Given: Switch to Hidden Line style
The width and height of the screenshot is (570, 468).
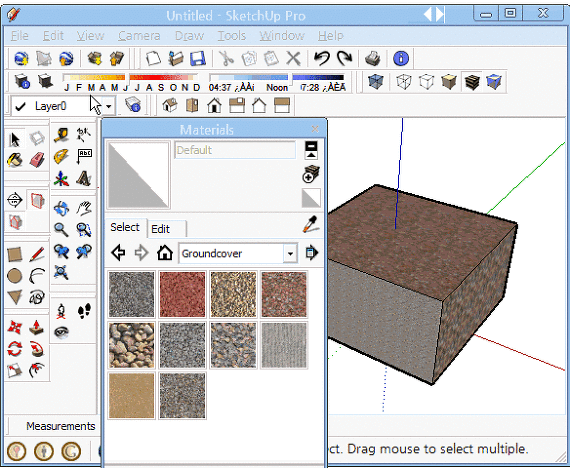Looking at the screenshot, I should click(x=426, y=81).
